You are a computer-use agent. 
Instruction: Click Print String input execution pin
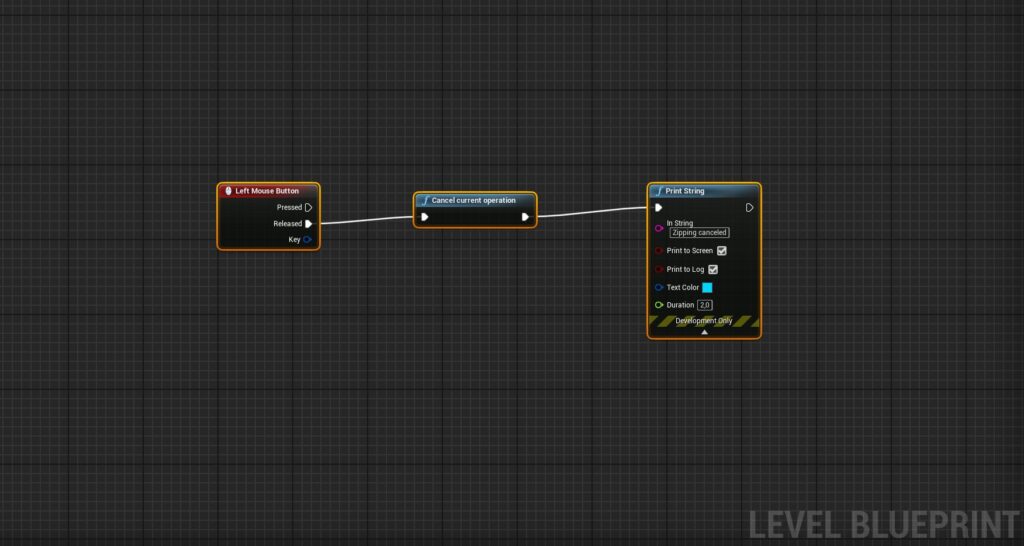point(658,208)
